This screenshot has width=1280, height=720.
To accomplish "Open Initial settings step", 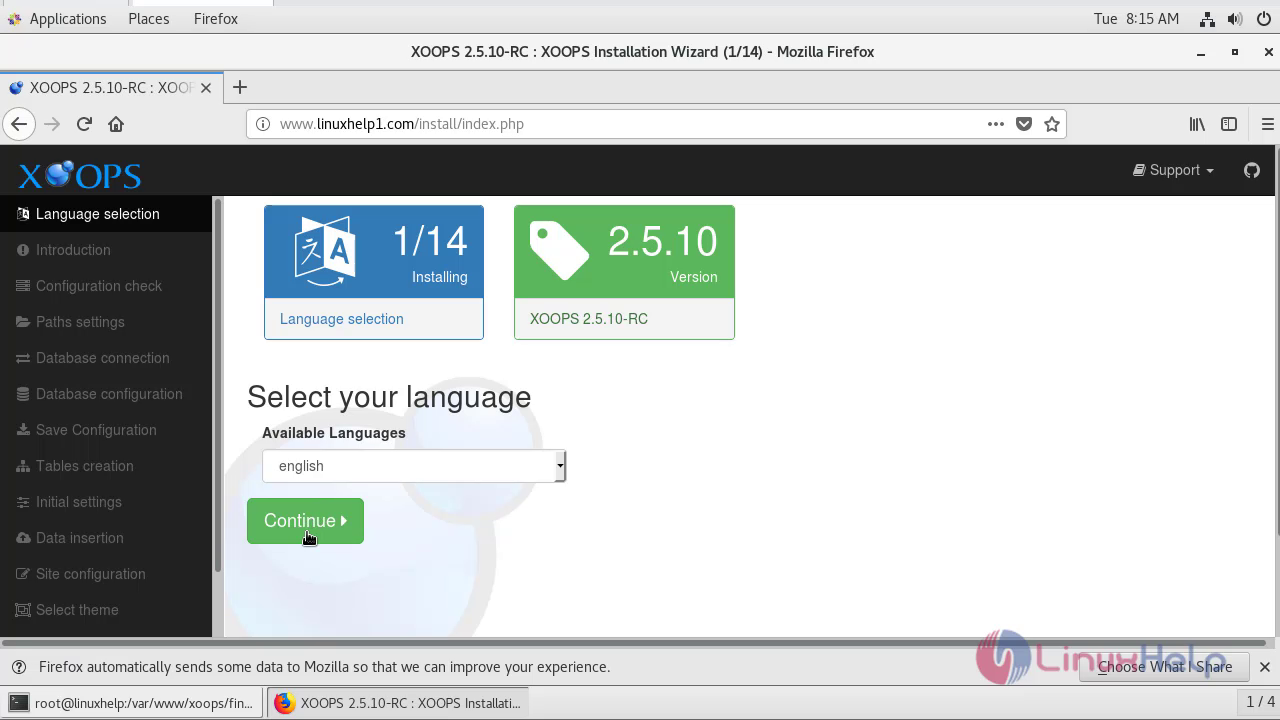I will (x=106, y=502).
